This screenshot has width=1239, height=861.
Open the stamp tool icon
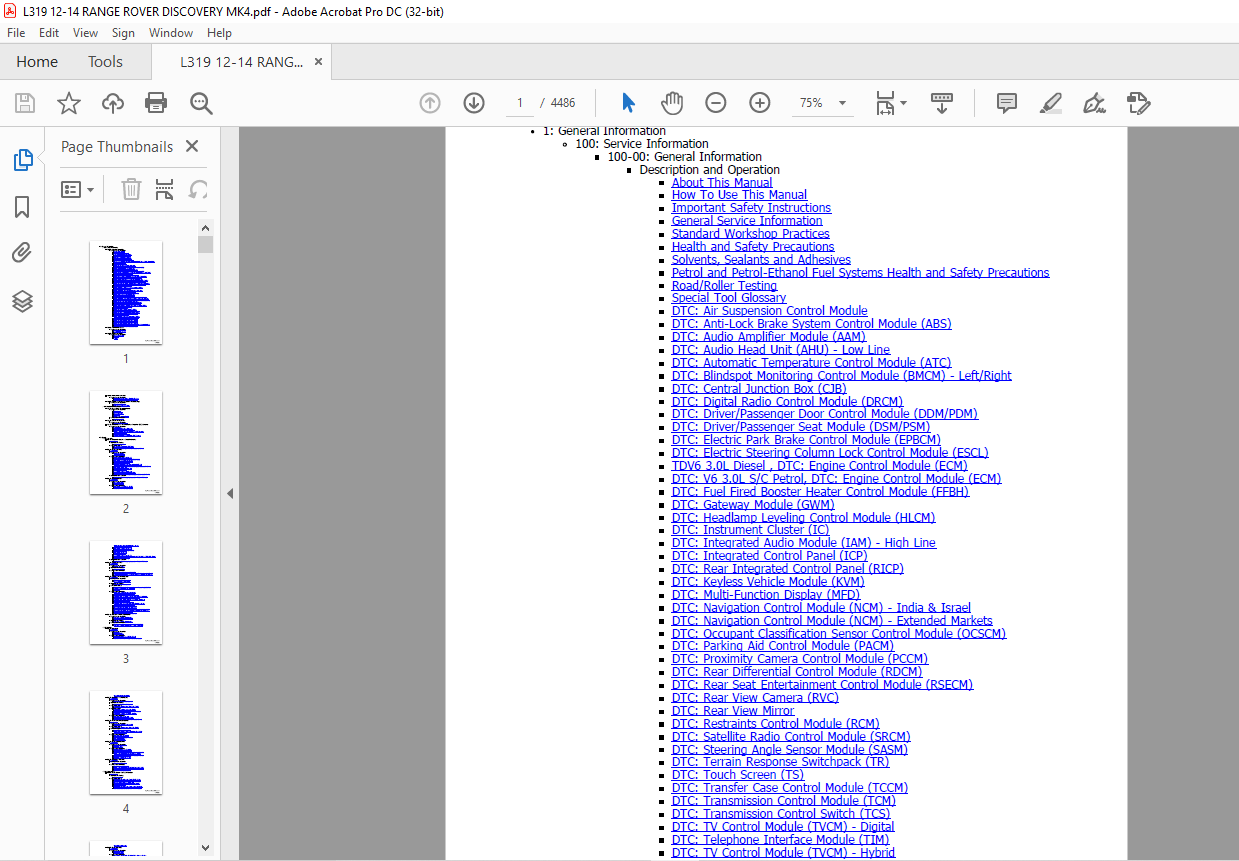[x=1138, y=103]
